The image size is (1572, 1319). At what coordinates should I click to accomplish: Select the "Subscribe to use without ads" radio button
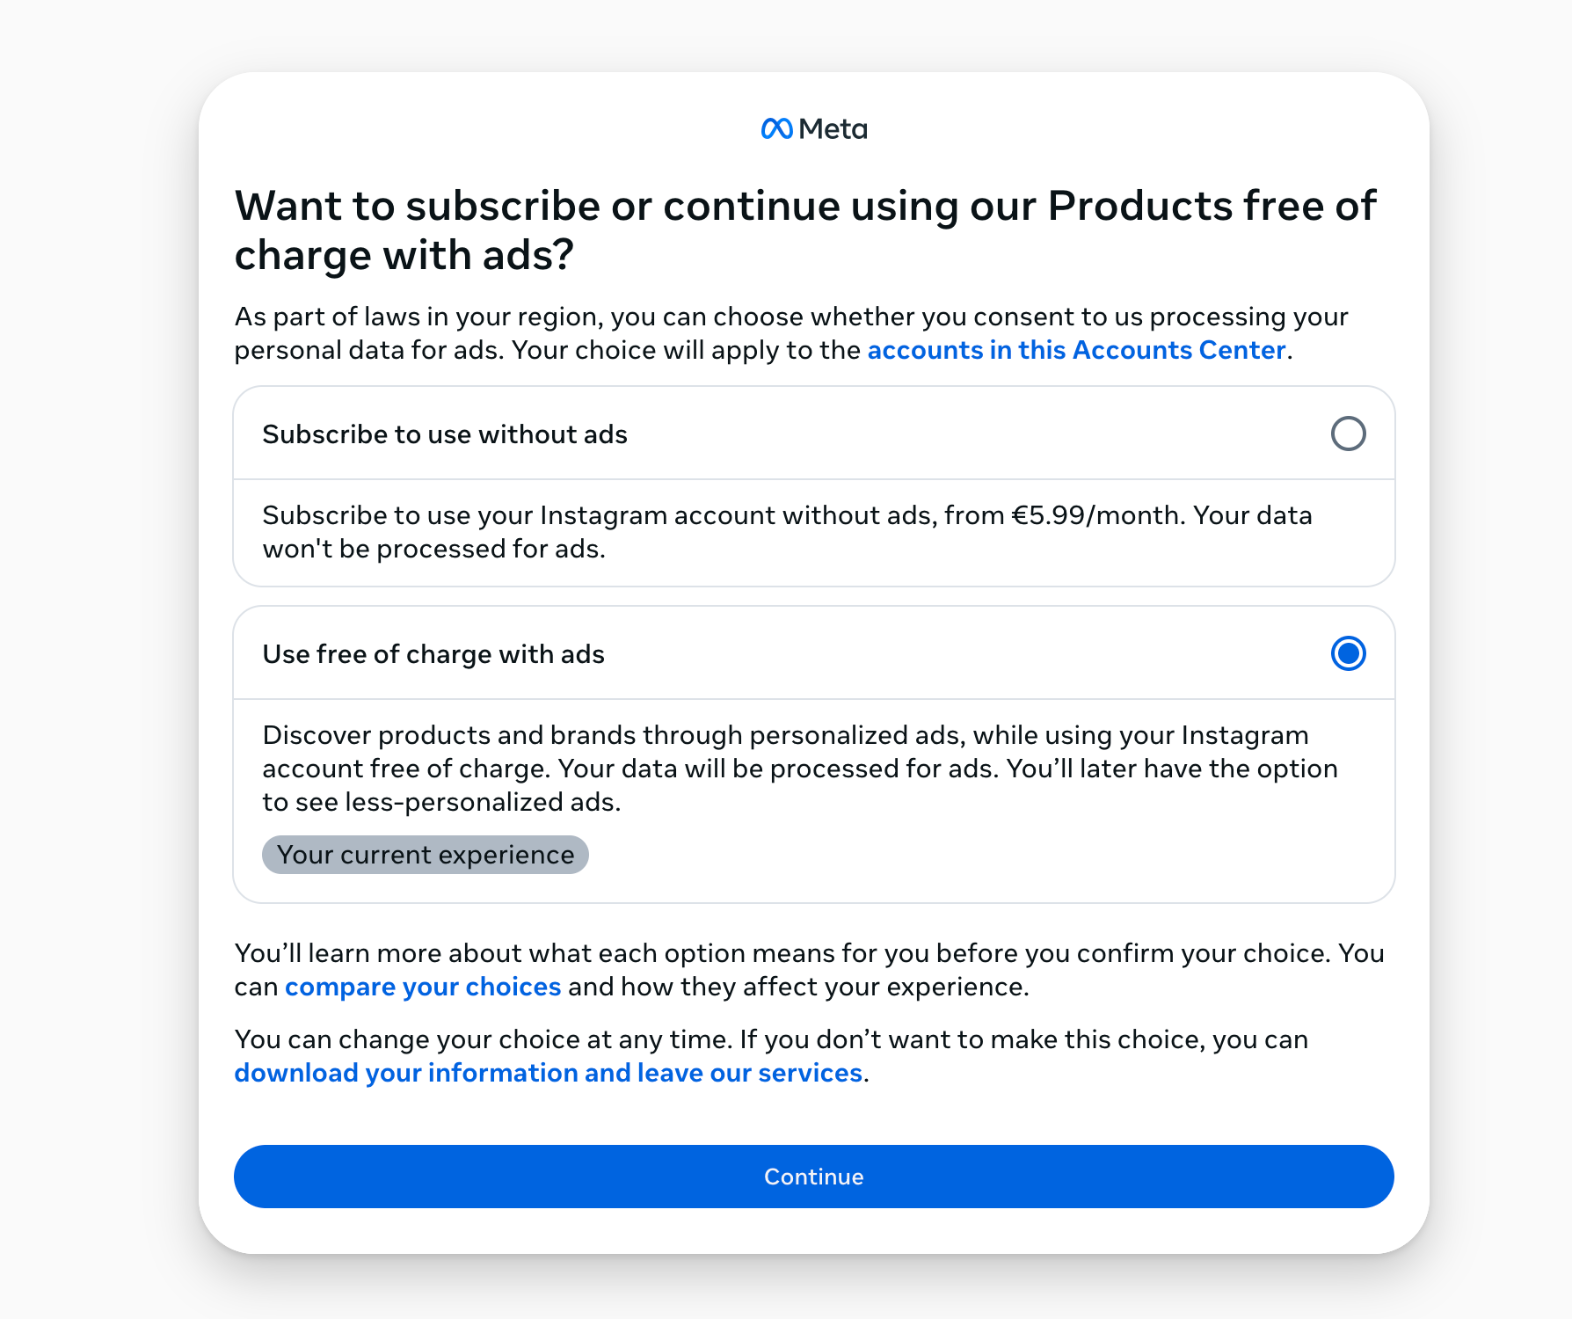[x=1348, y=434]
